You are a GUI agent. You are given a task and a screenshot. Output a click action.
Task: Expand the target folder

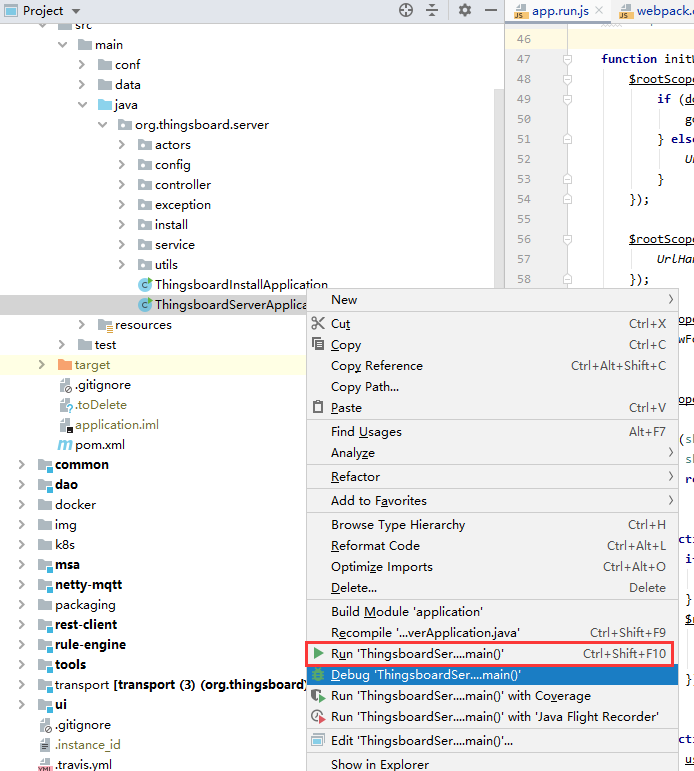tap(42, 365)
